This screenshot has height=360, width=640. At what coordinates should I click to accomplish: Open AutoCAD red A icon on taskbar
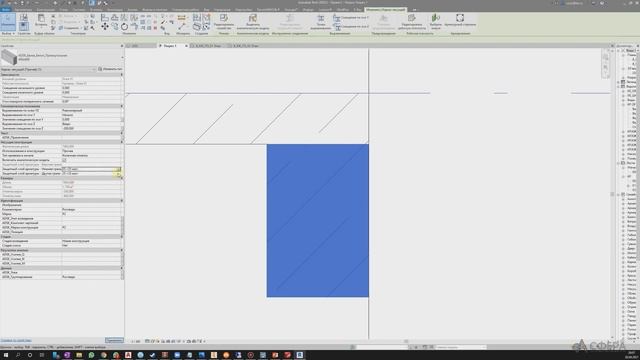tap(128, 355)
